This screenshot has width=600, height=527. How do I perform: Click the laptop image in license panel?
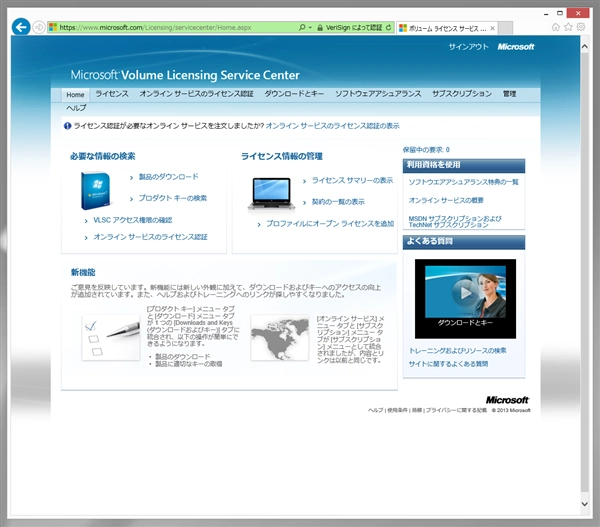pos(271,194)
